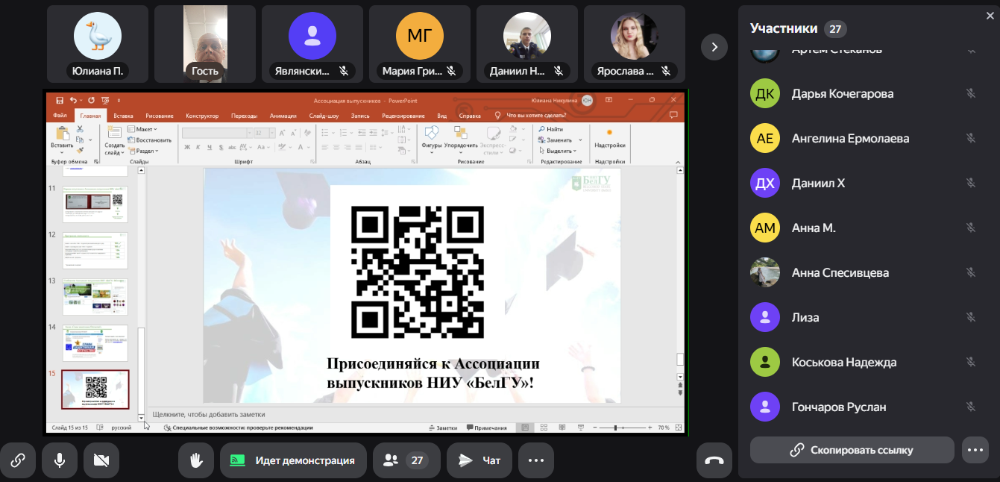Click the Вставить paste icon
This screenshot has height=482, width=1000.
(62, 133)
